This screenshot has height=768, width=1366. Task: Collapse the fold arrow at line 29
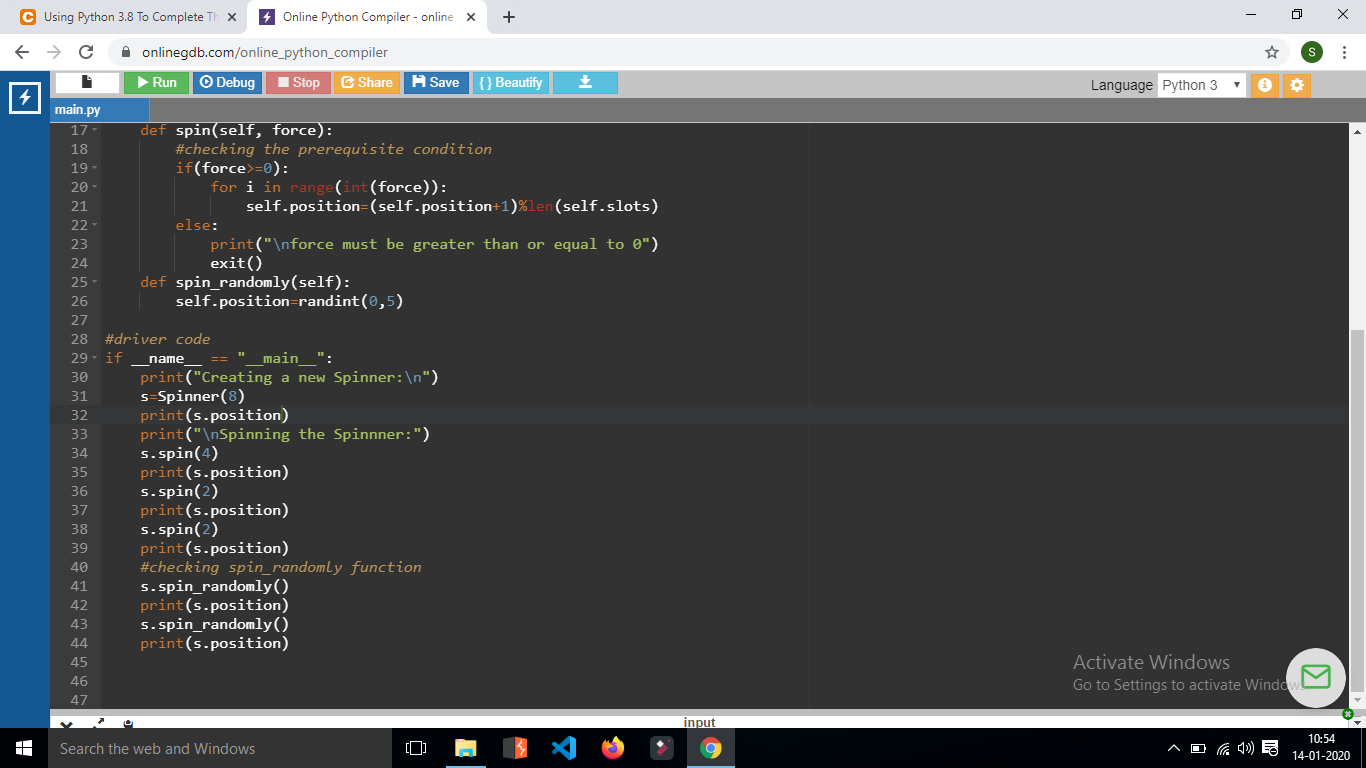[x=95, y=359]
